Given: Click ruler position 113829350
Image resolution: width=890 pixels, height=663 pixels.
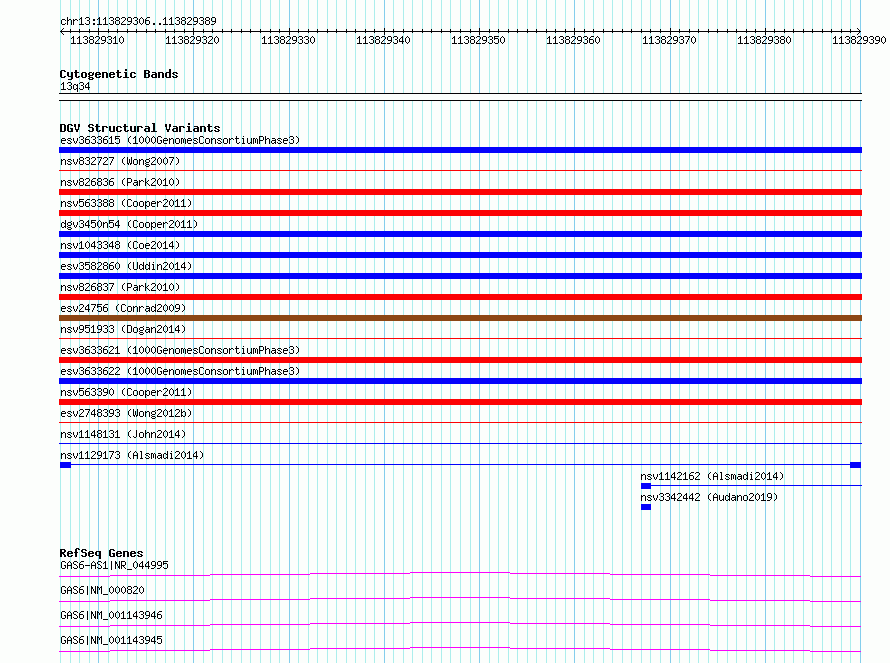Looking at the screenshot, I should tap(478, 40).
